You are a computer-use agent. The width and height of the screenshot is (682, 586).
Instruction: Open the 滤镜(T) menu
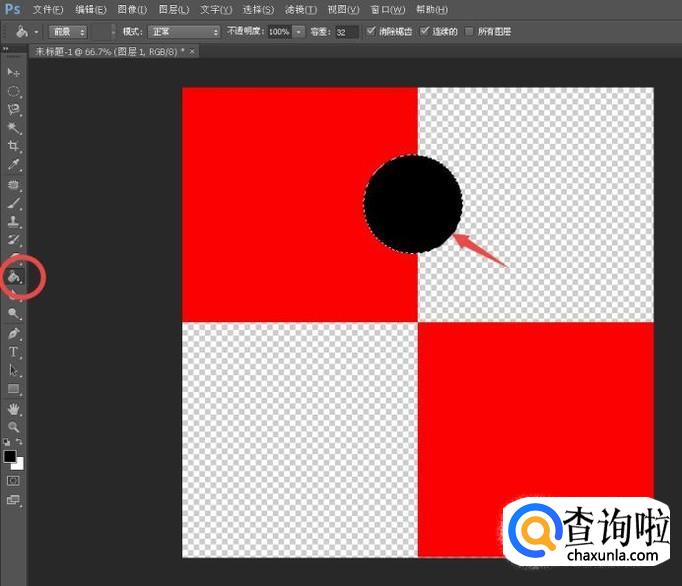(x=299, y=9)
